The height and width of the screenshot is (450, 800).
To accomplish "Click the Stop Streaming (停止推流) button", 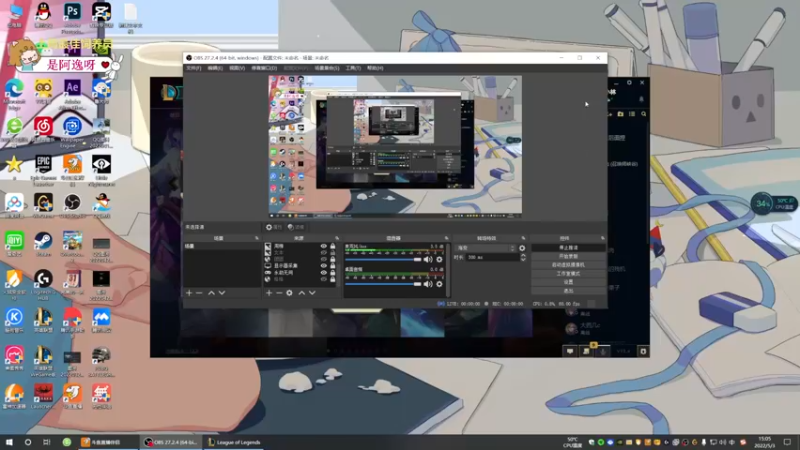I will [x=568, y=248].
